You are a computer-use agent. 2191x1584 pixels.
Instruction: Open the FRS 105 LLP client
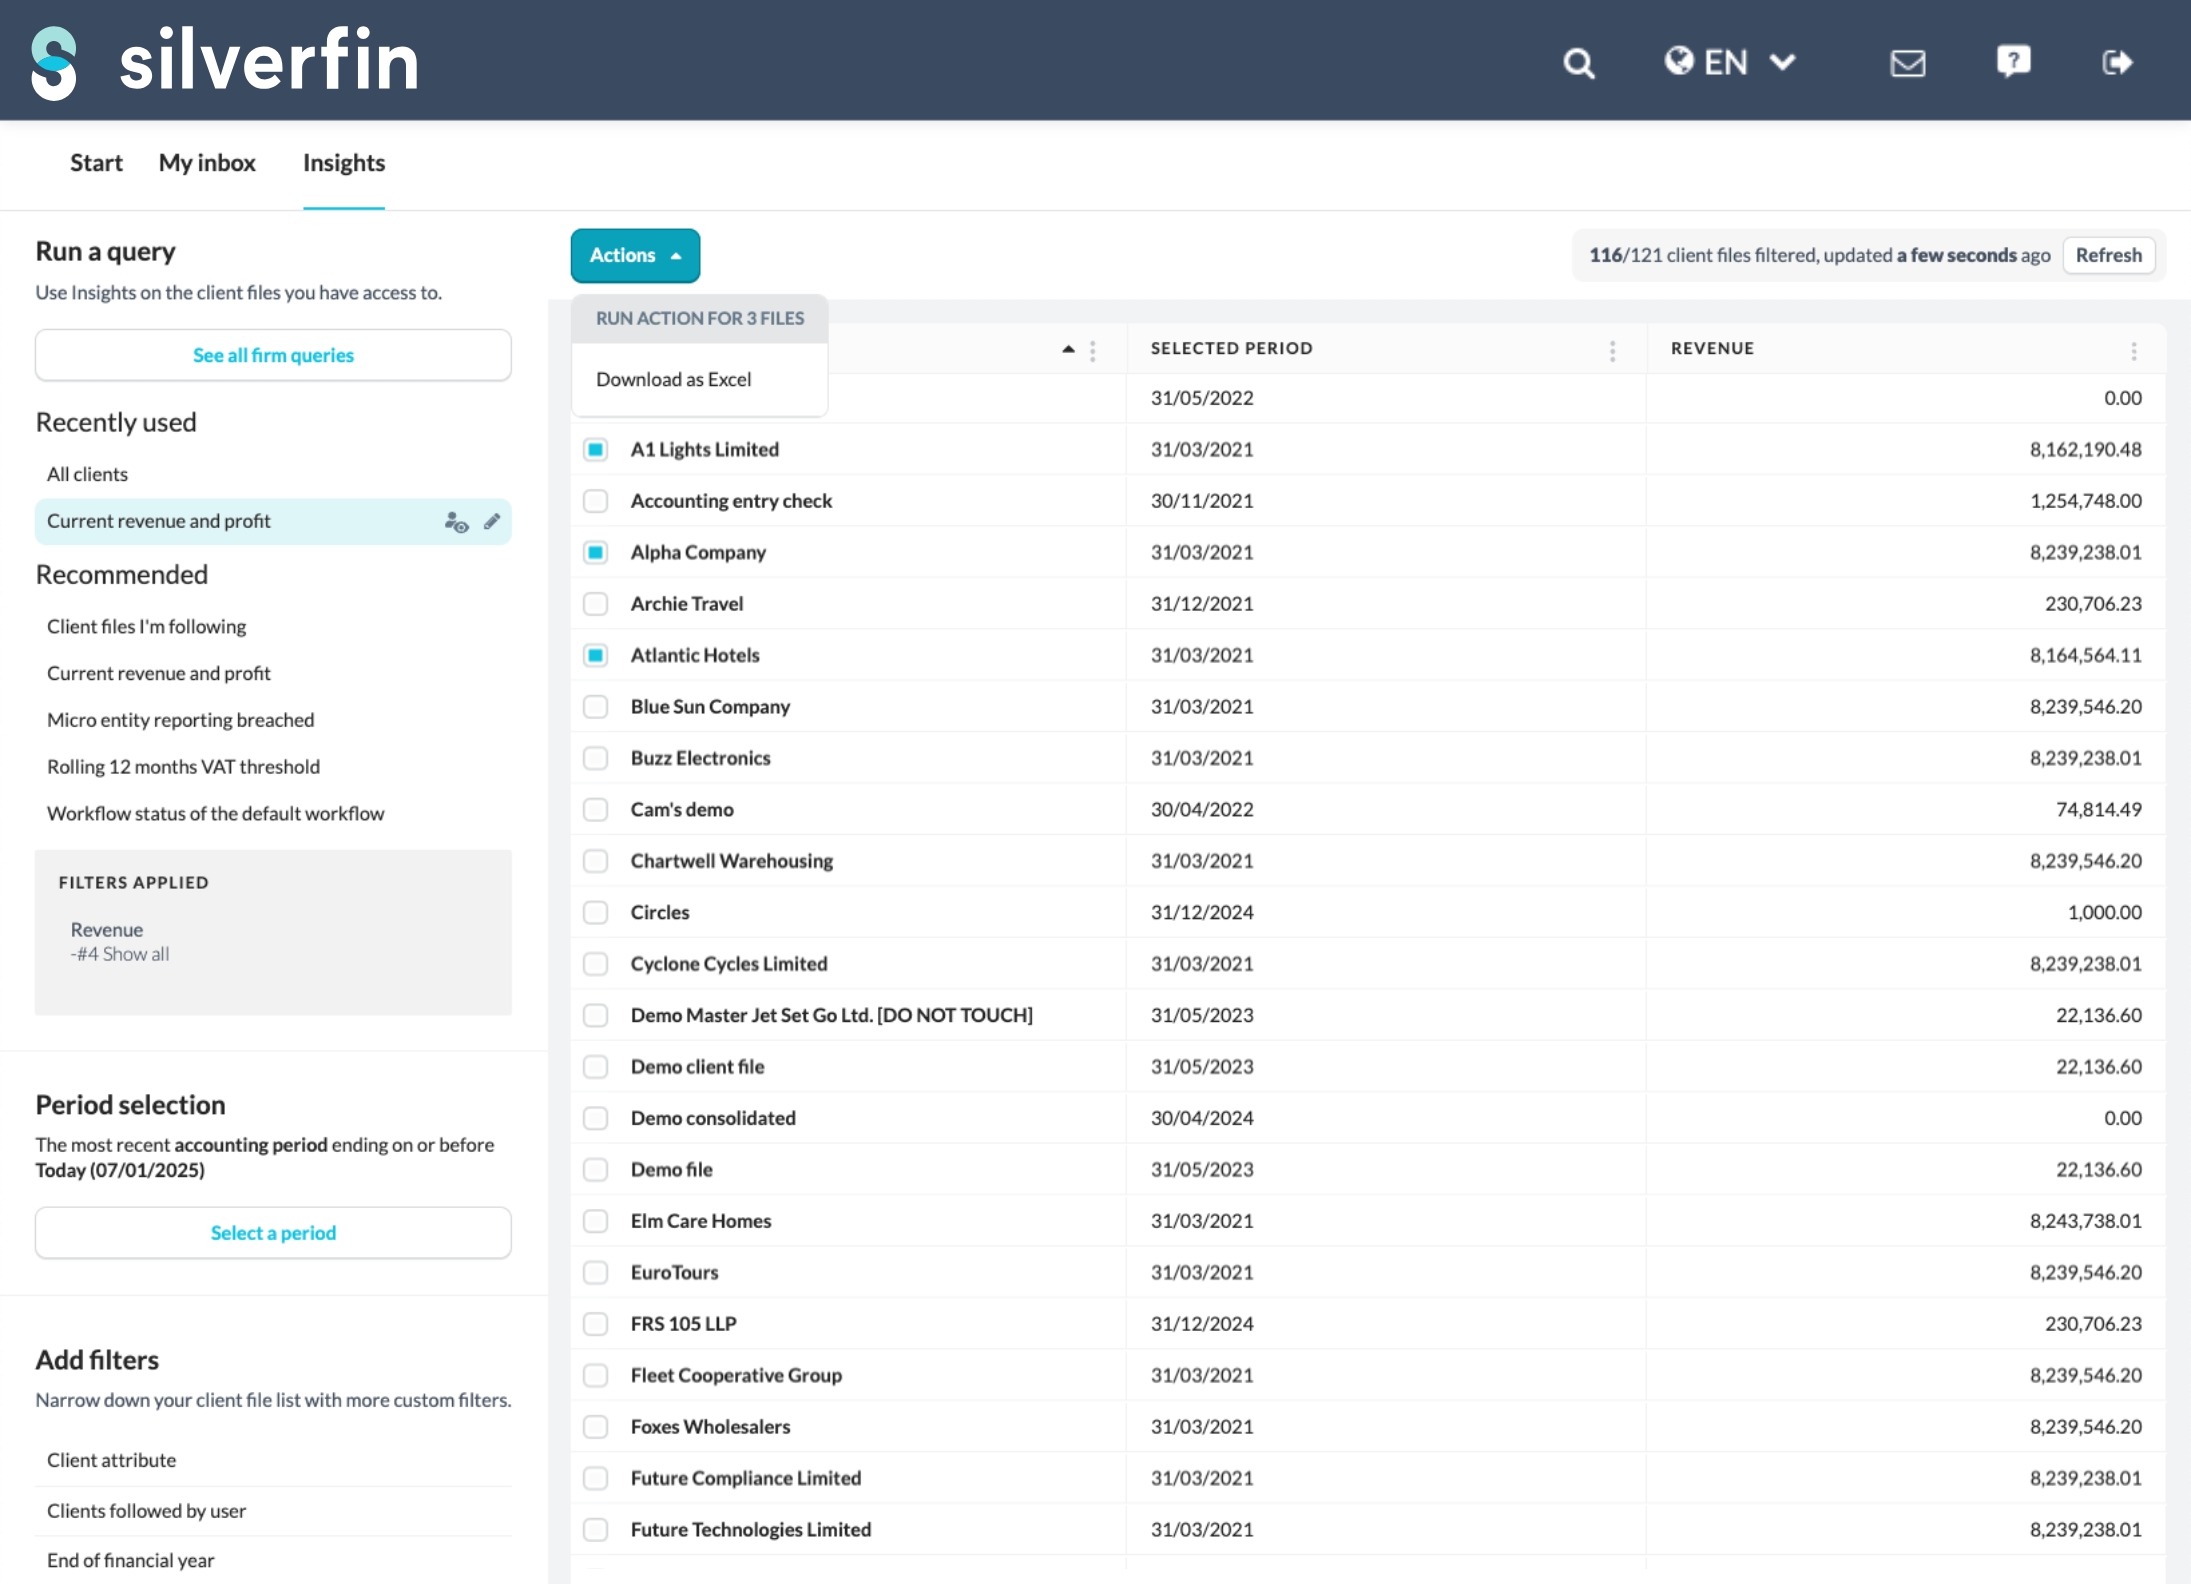[683, 1324]
